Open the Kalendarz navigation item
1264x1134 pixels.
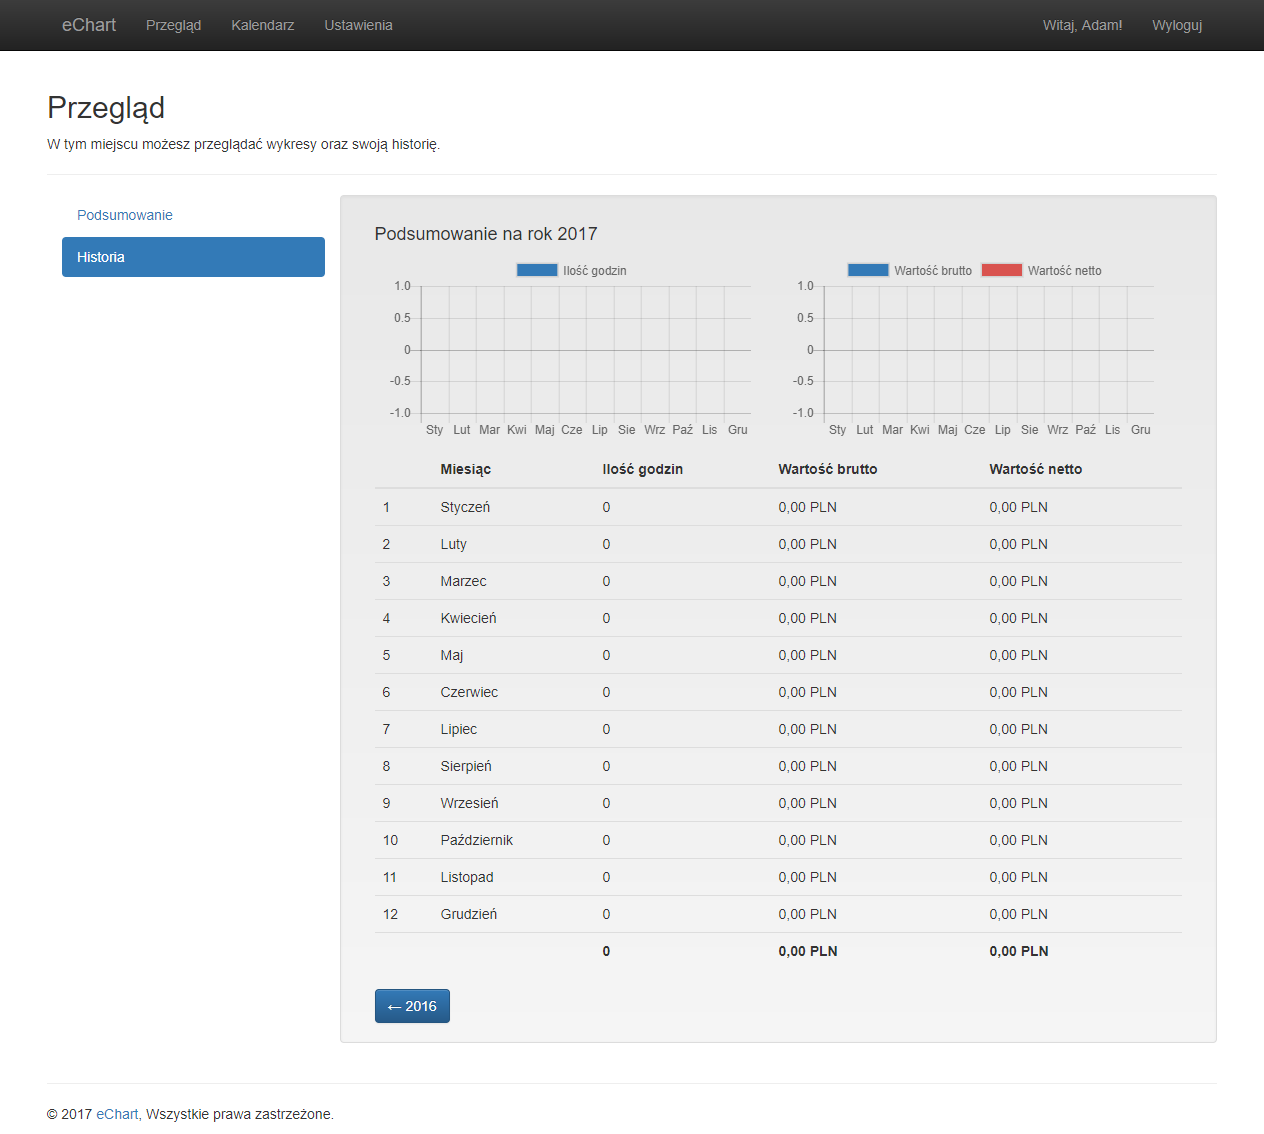(262, 25)
